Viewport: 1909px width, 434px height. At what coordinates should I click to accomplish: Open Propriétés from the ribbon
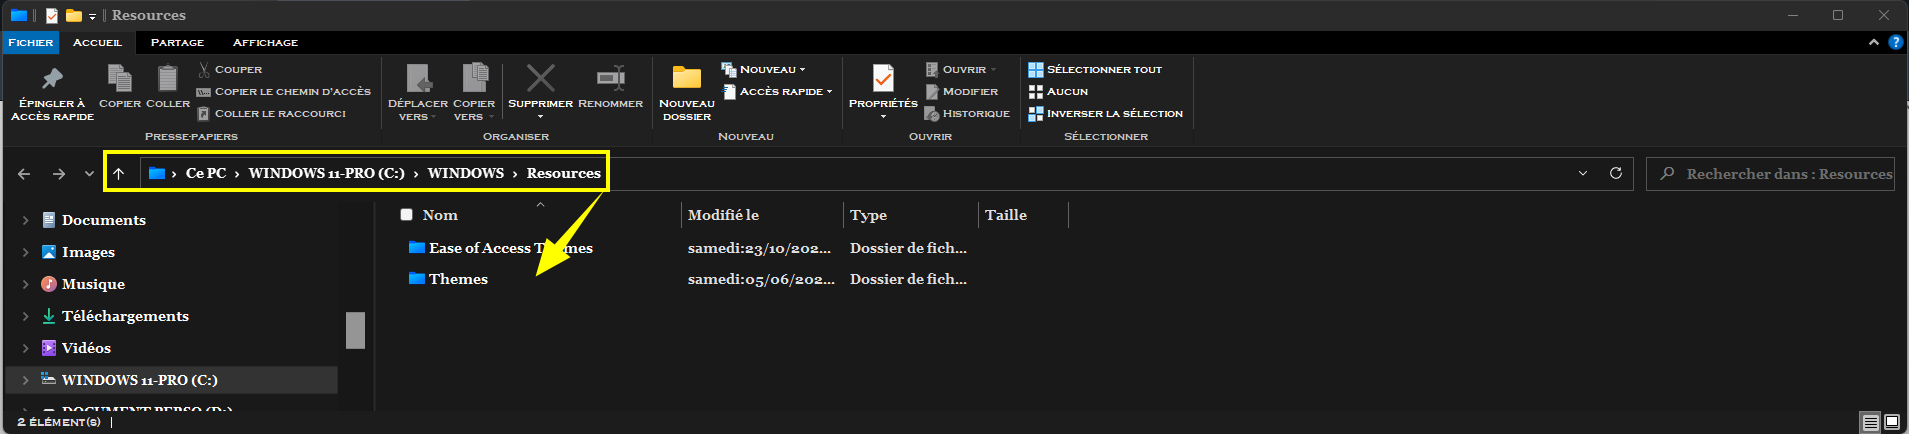(883, 79)
